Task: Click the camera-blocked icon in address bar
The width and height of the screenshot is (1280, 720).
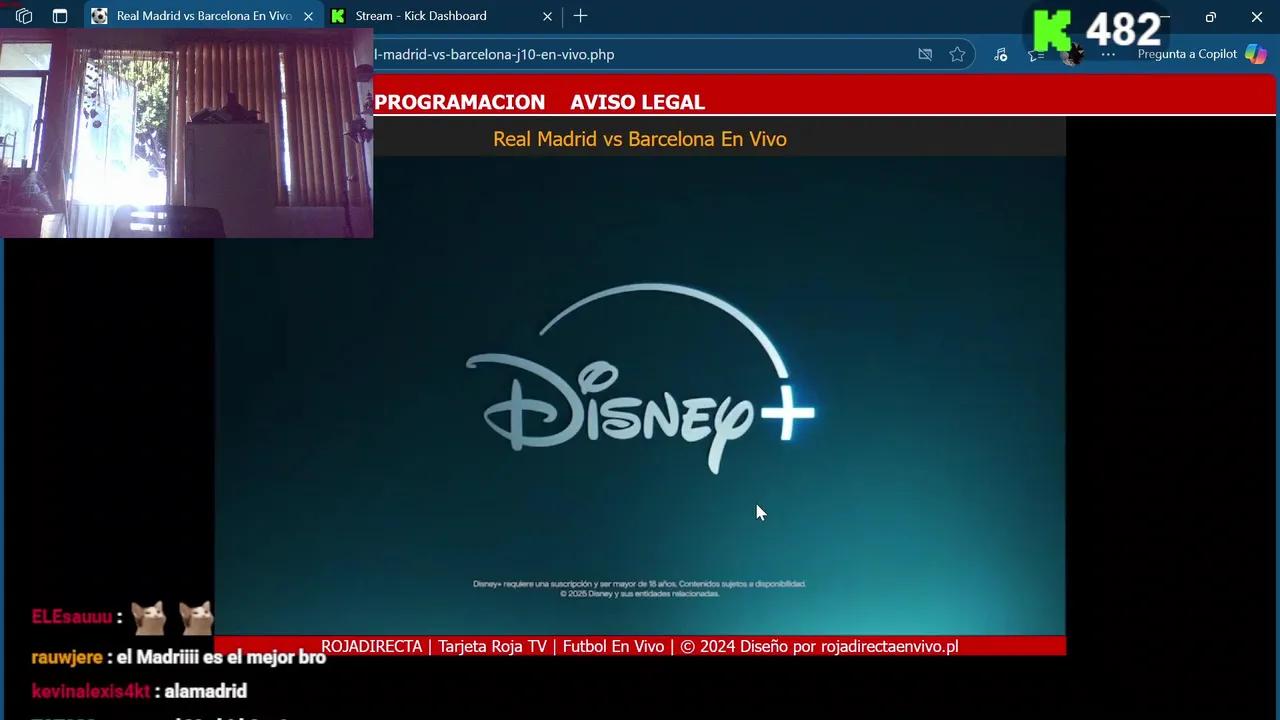Action: click(x=925, y=55)
